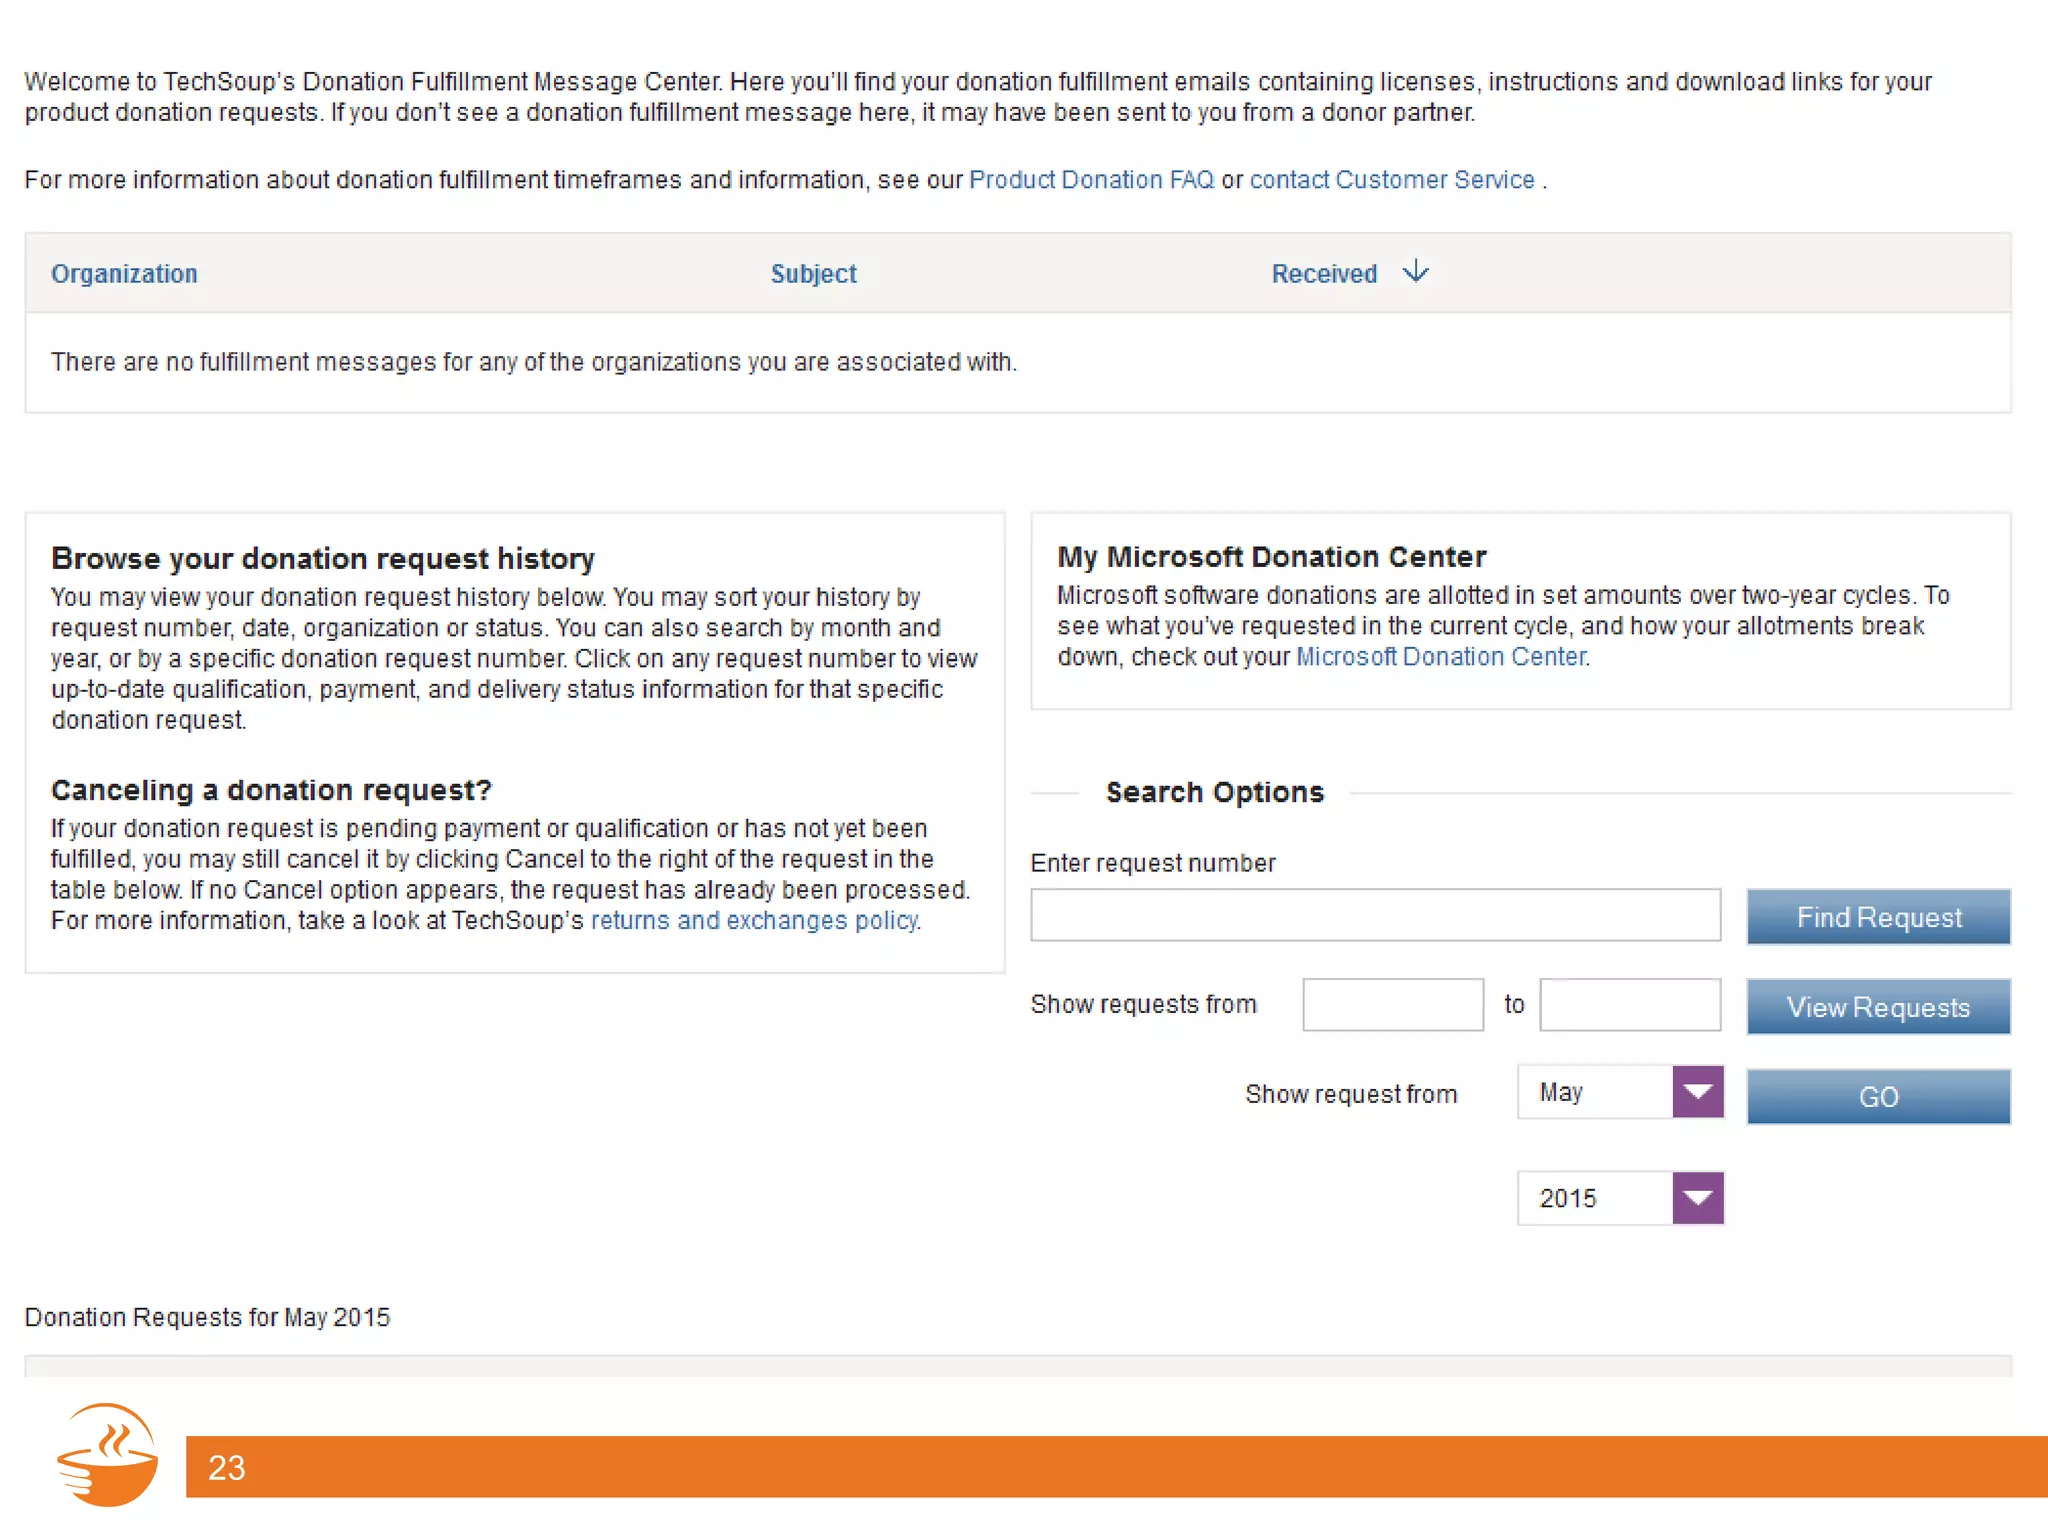Click the end date field after 'to'

point(1629,1005)
